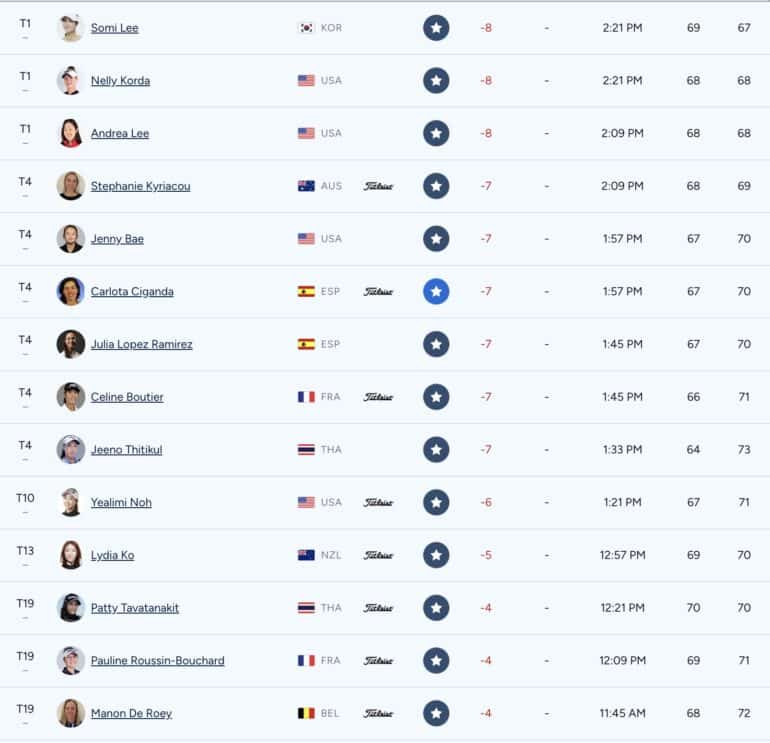Expand the row under Somi Lee's T1 position
The width and height of the screenshot is (770, 743).
[x=25, y=38]
